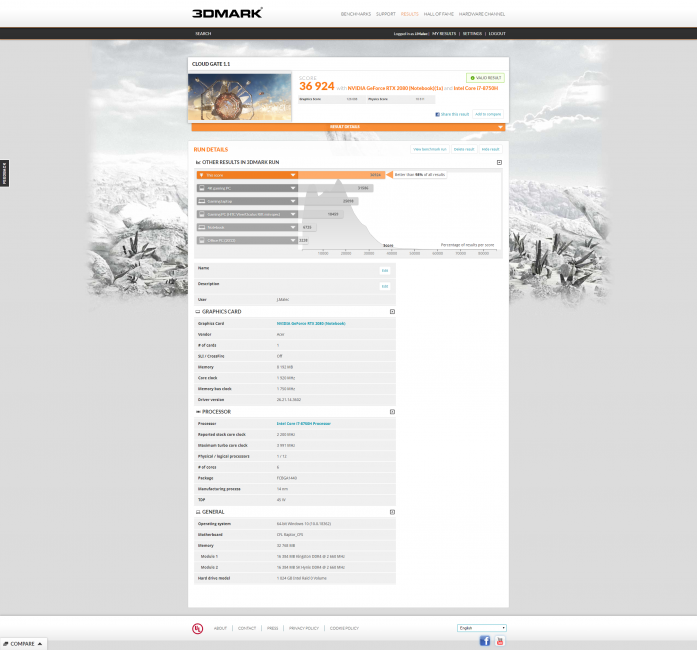Open the Search link in dark bar
697x650 pixels.
pos(203,34)
